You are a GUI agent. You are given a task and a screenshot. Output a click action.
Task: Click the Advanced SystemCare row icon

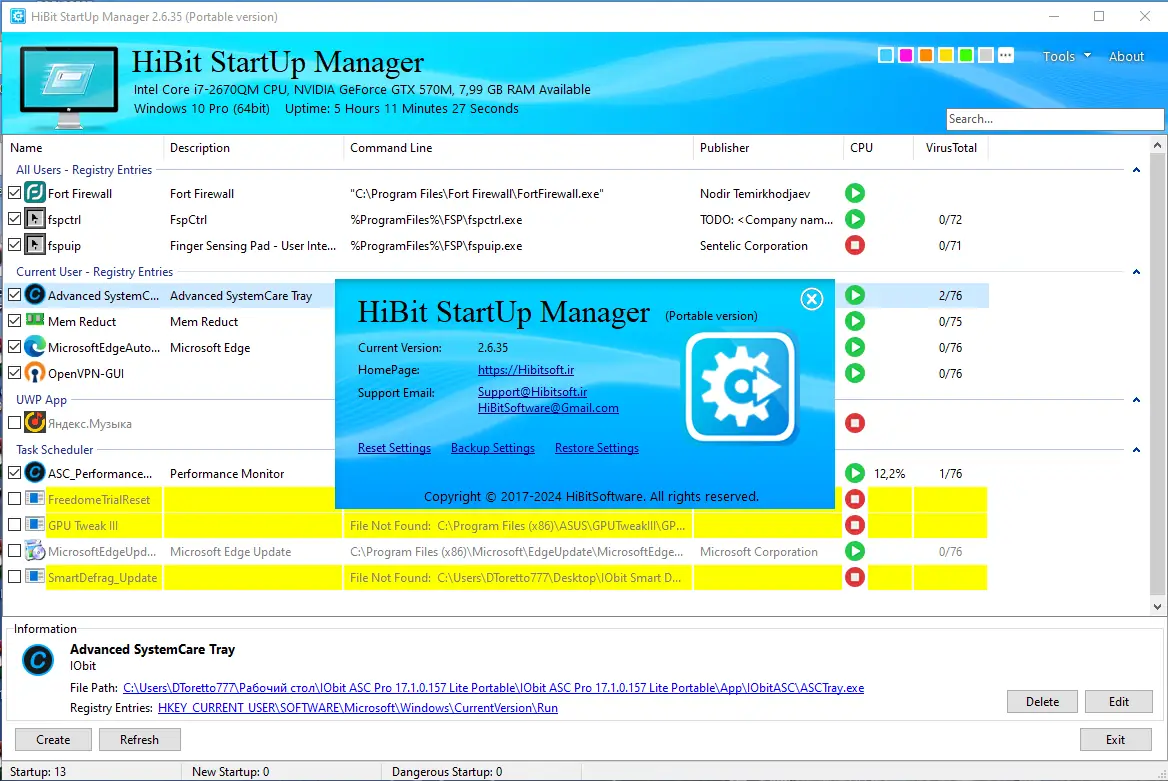coord(35,295)
